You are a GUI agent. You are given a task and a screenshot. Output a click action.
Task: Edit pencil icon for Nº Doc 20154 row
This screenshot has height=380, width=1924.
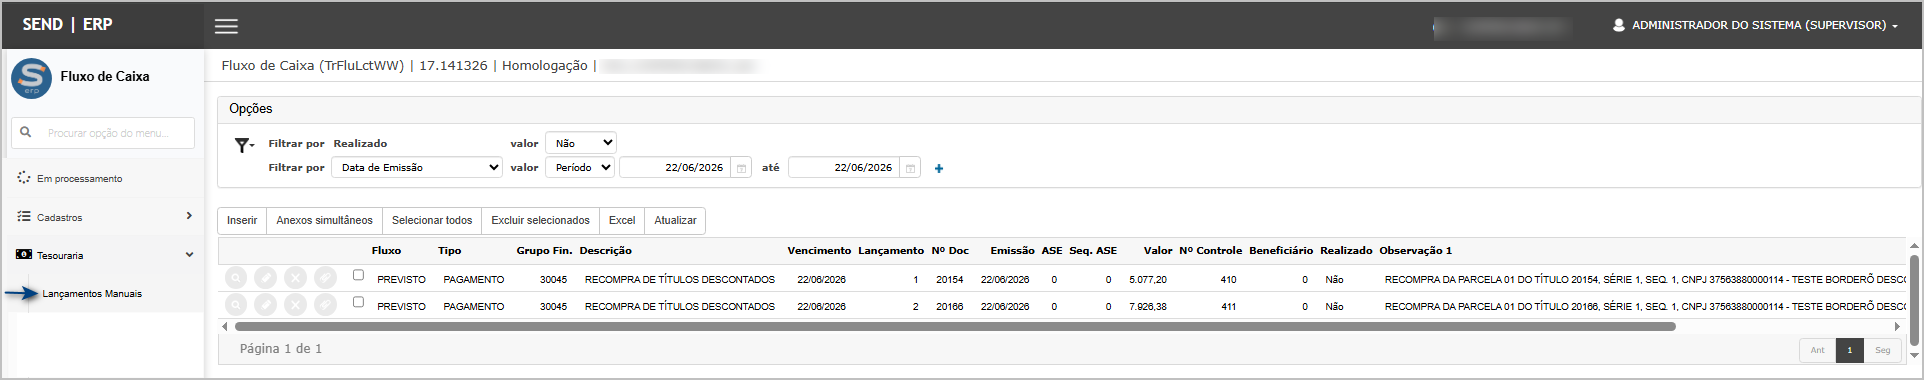click(265, 278)
